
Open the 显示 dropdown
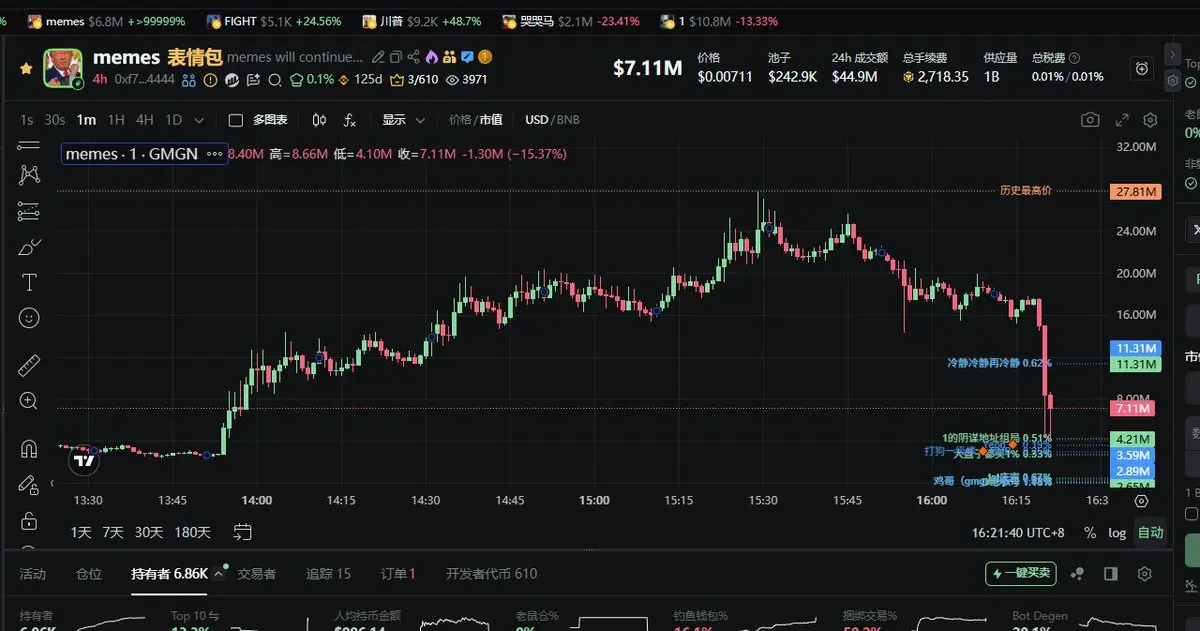click(403, 120)
